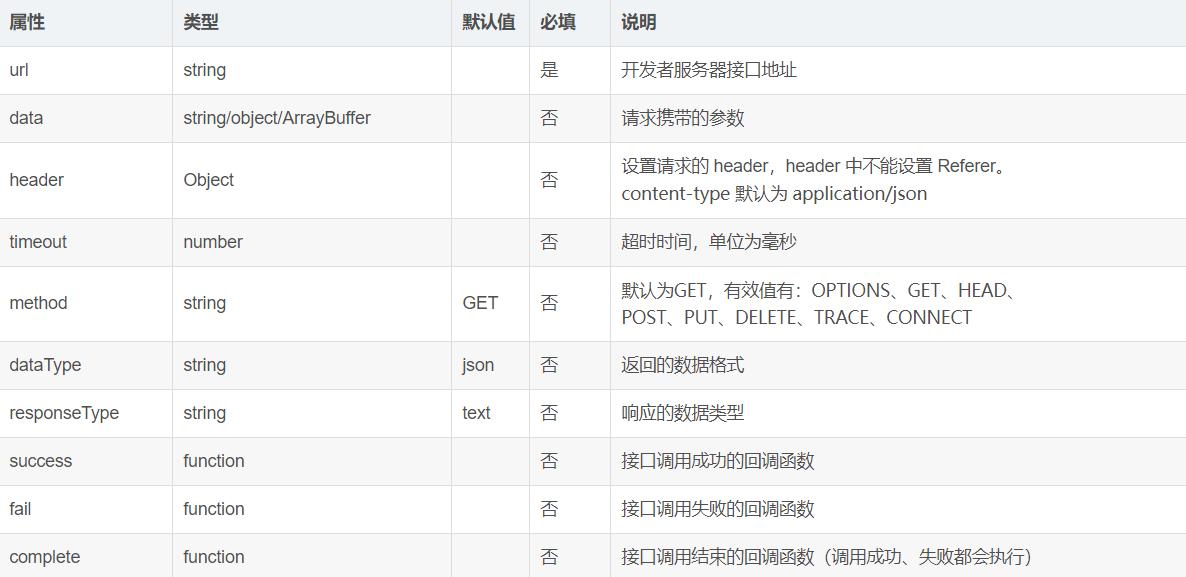Select the method property name
This screenshot has height=577, width=1186.
38,303
